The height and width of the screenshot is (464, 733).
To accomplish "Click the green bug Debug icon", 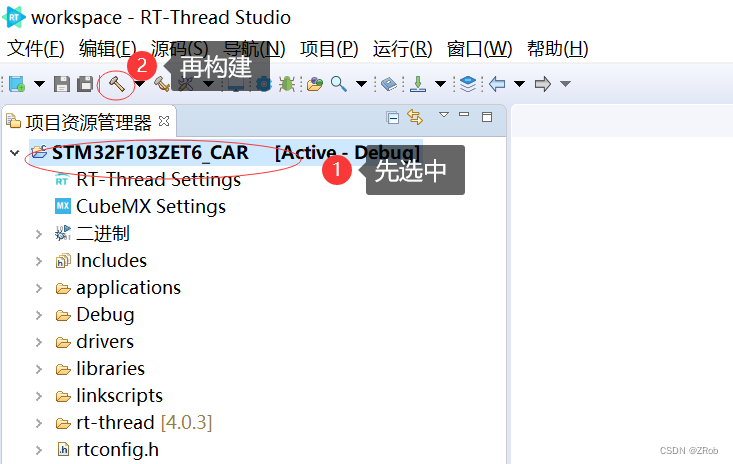I will coord(287,84).
